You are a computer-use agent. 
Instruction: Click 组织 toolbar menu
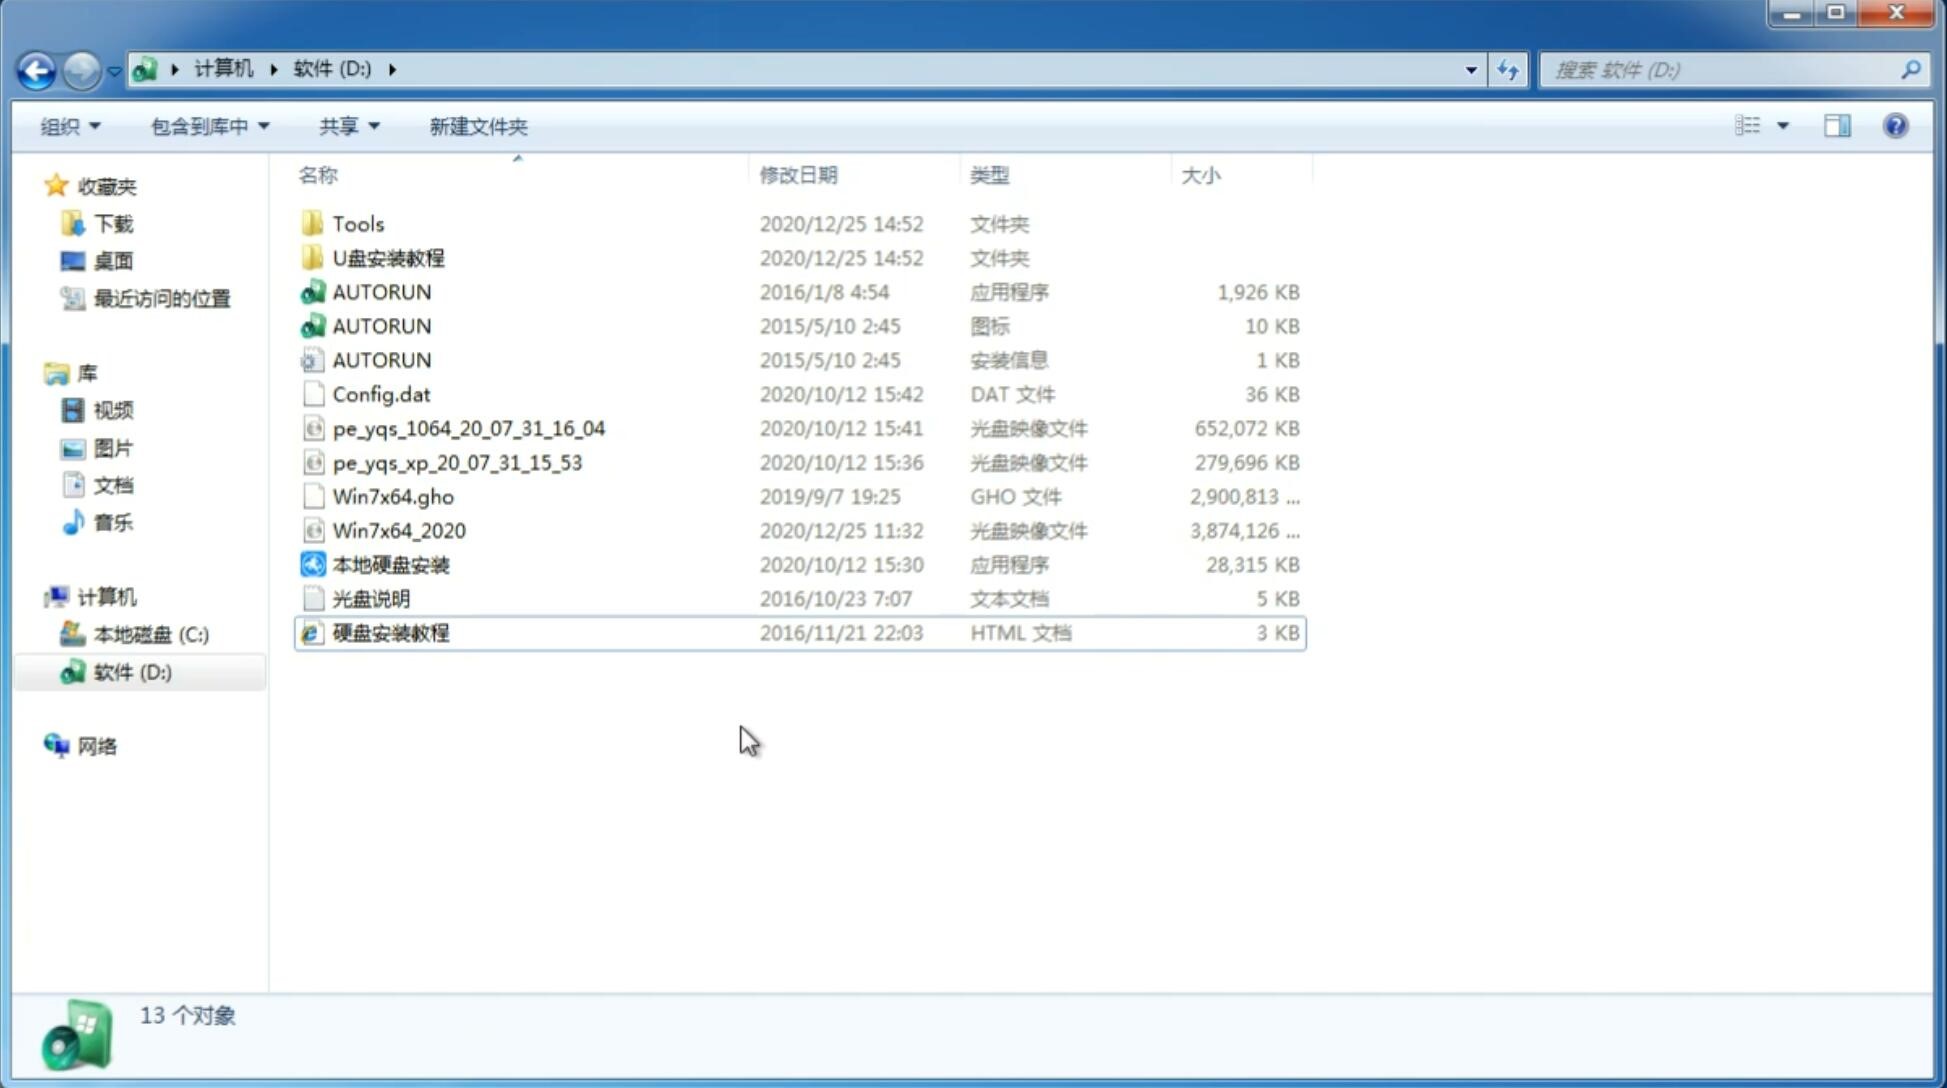pos(70,126)
